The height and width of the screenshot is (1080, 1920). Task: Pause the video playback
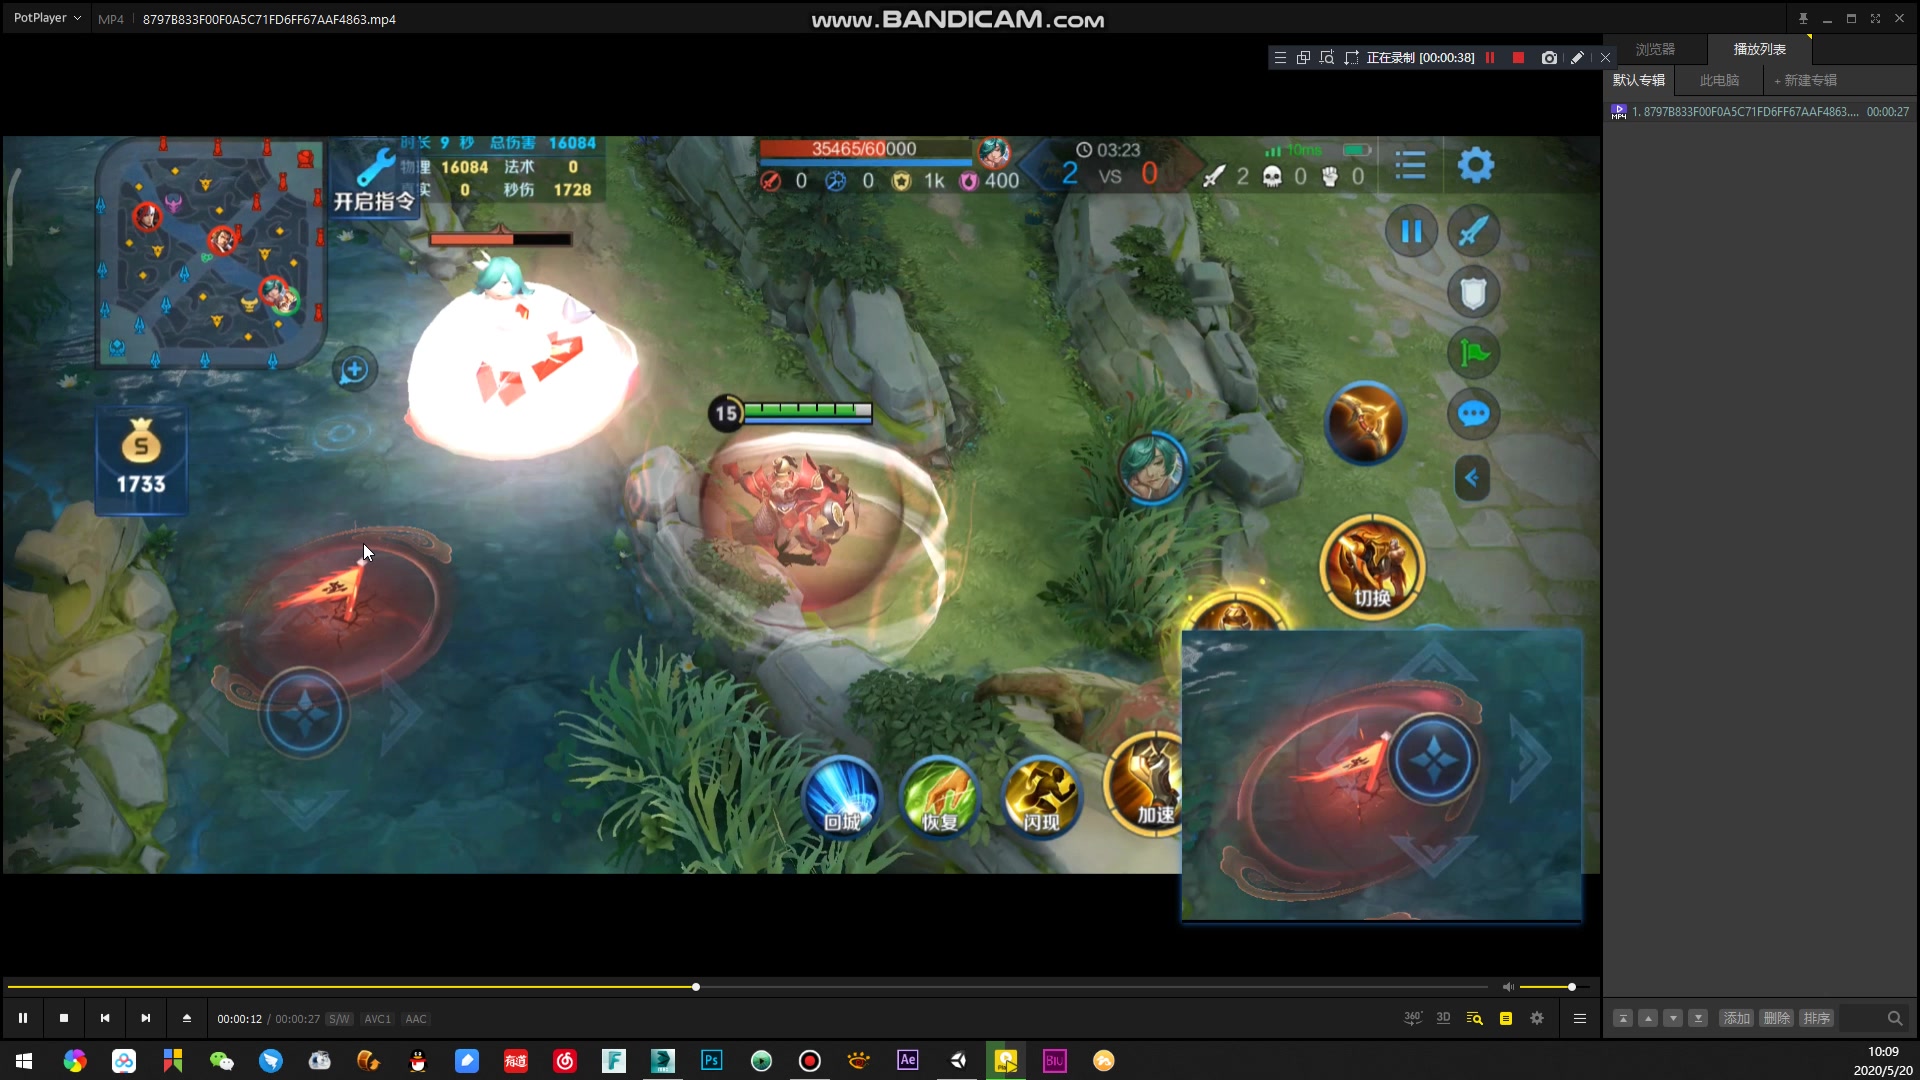pos(23,1018)
